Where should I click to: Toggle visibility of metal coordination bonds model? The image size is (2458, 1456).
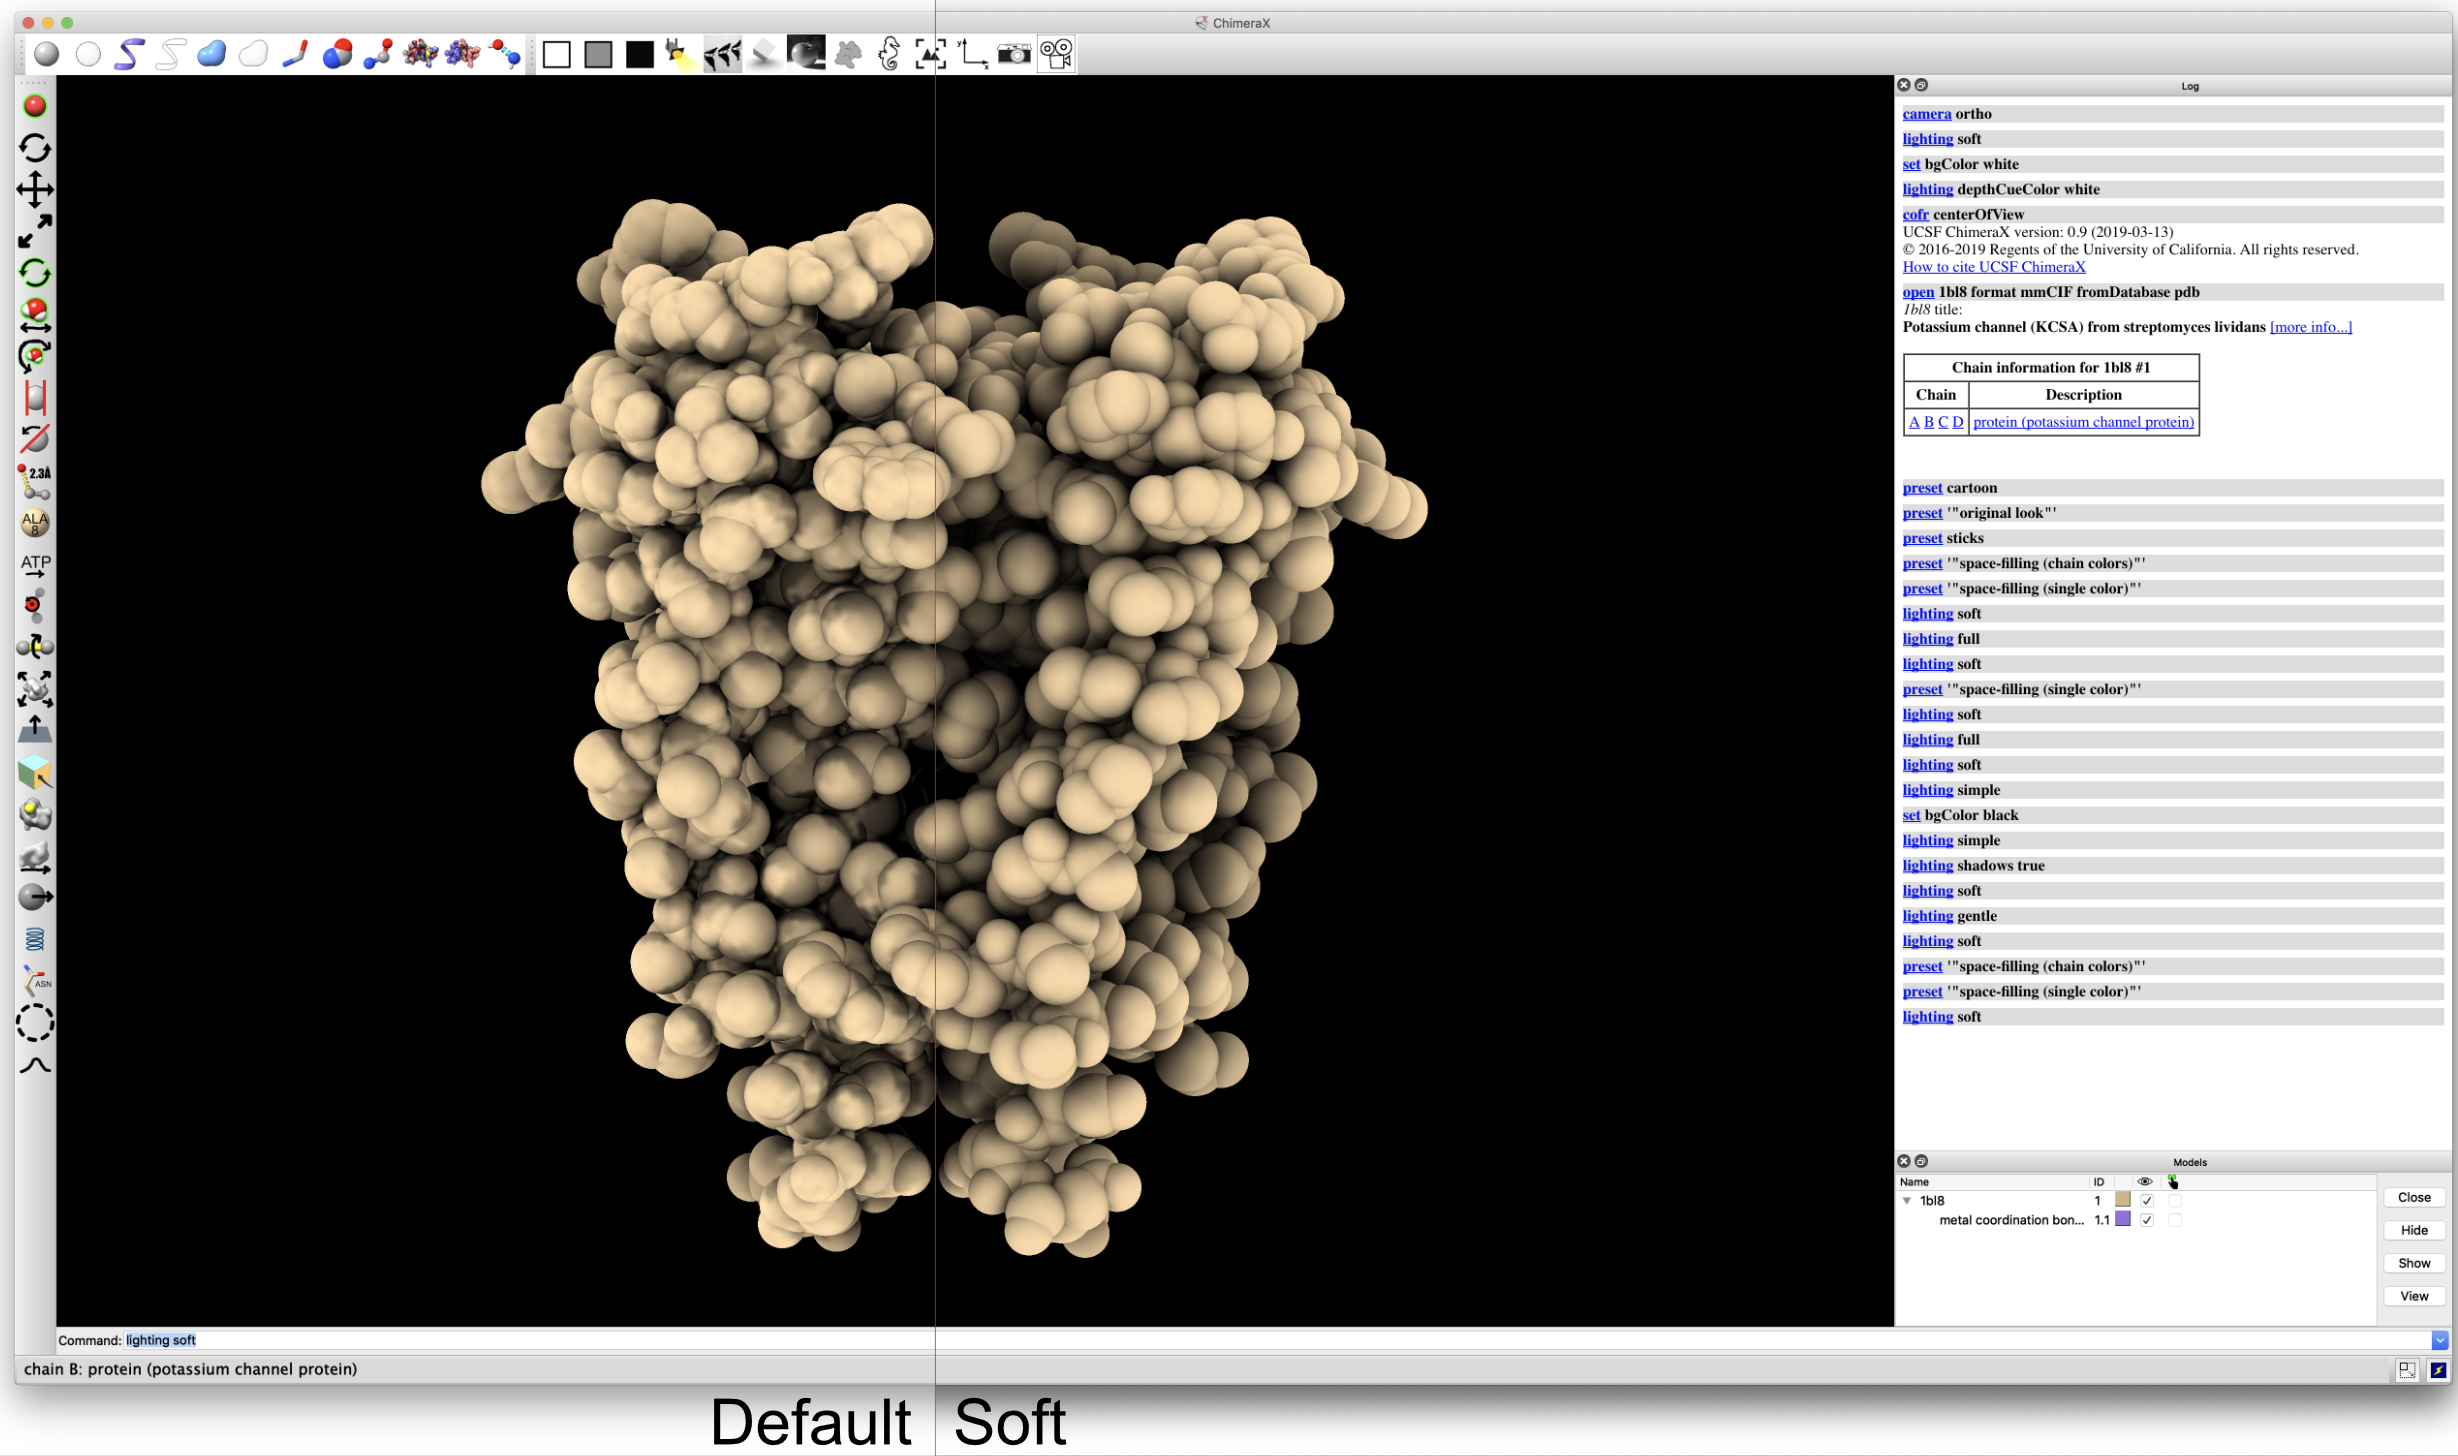click(2147, 1220)
